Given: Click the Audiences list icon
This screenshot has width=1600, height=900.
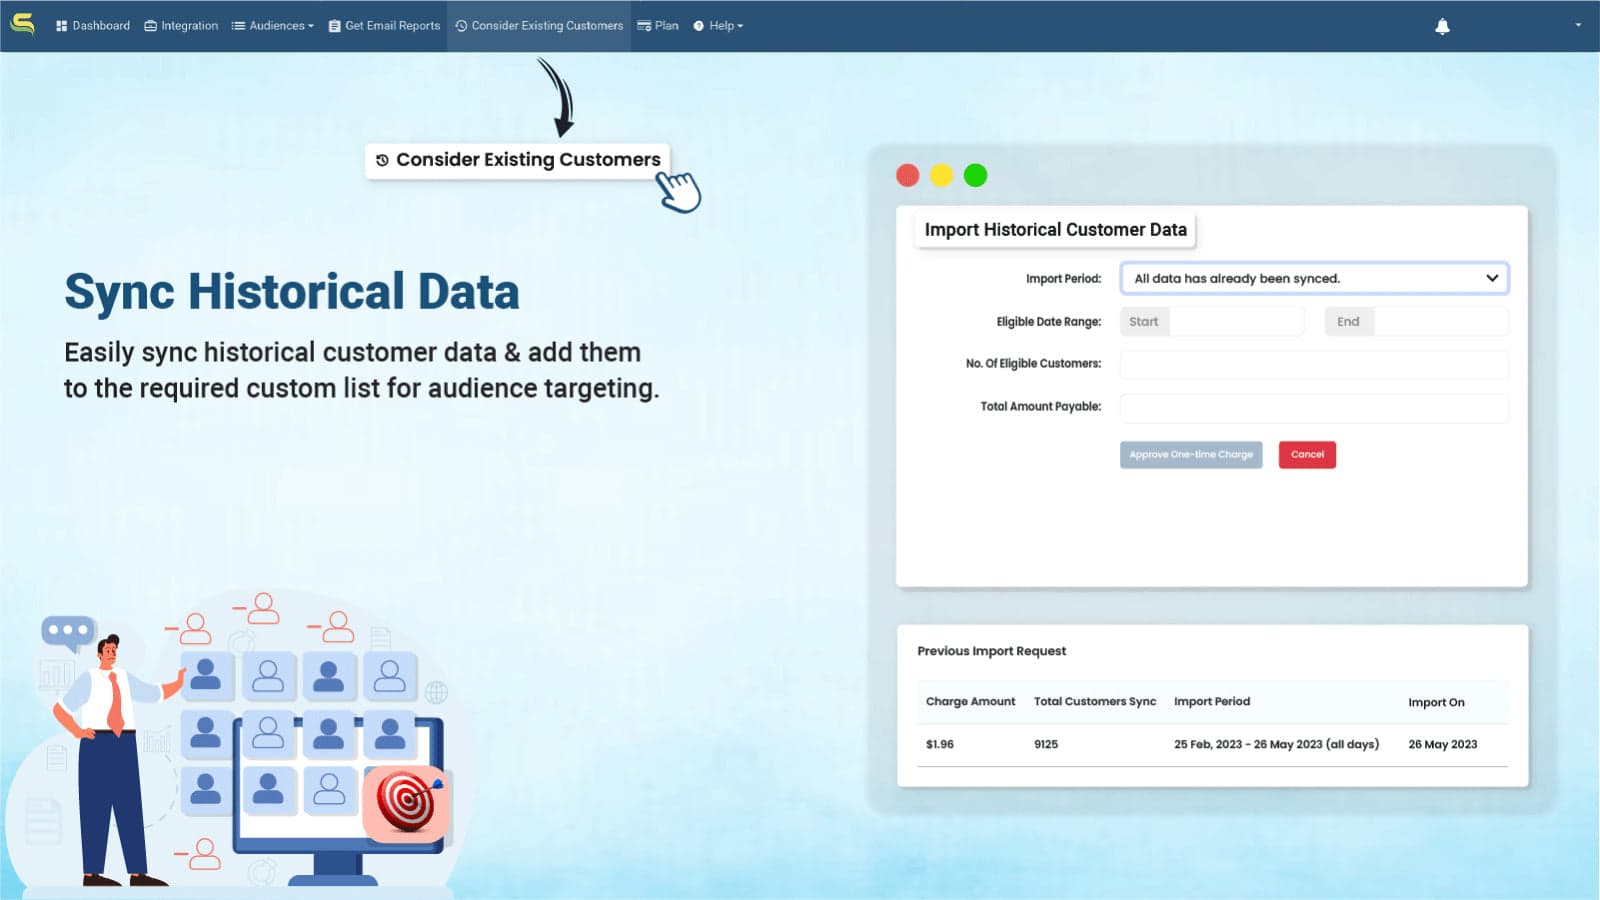Looking at the screenshot, I should pyautogui.click(x=238, y=25).
